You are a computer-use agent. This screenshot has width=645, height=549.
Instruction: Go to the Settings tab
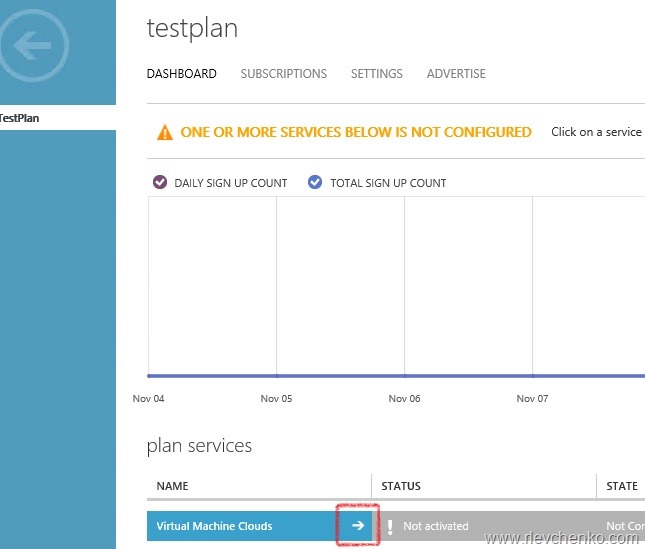pos(376,74)
